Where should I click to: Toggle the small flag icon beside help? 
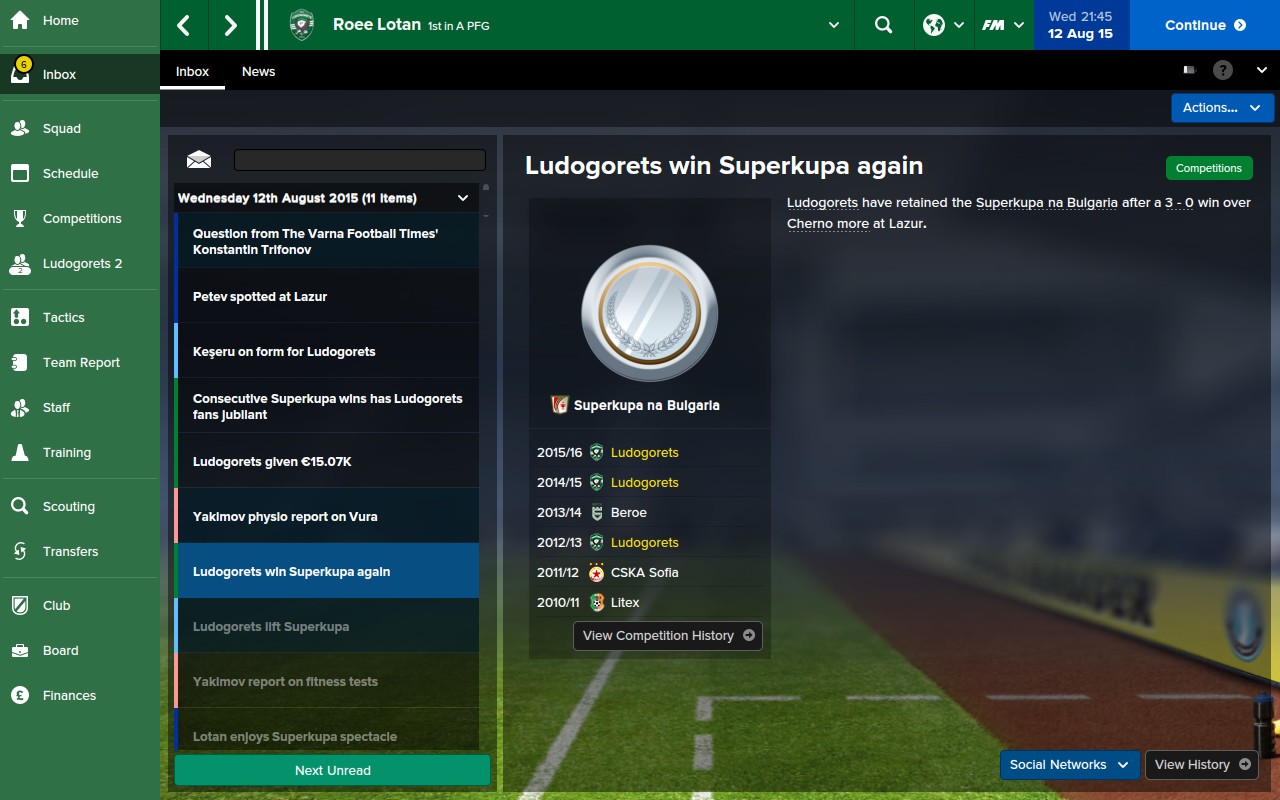point(1190,70)
